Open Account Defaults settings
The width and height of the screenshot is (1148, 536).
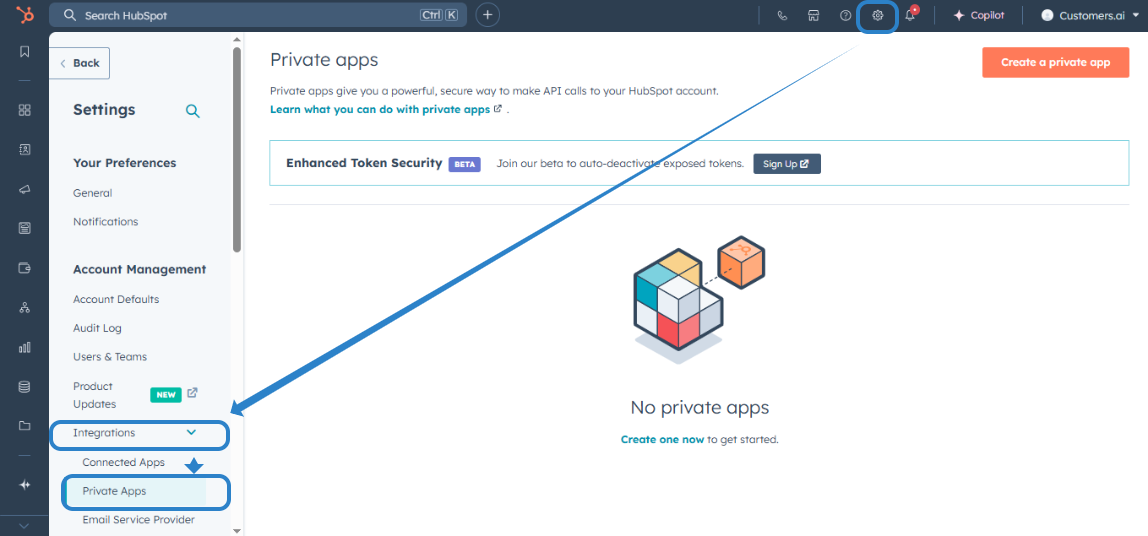116,299
